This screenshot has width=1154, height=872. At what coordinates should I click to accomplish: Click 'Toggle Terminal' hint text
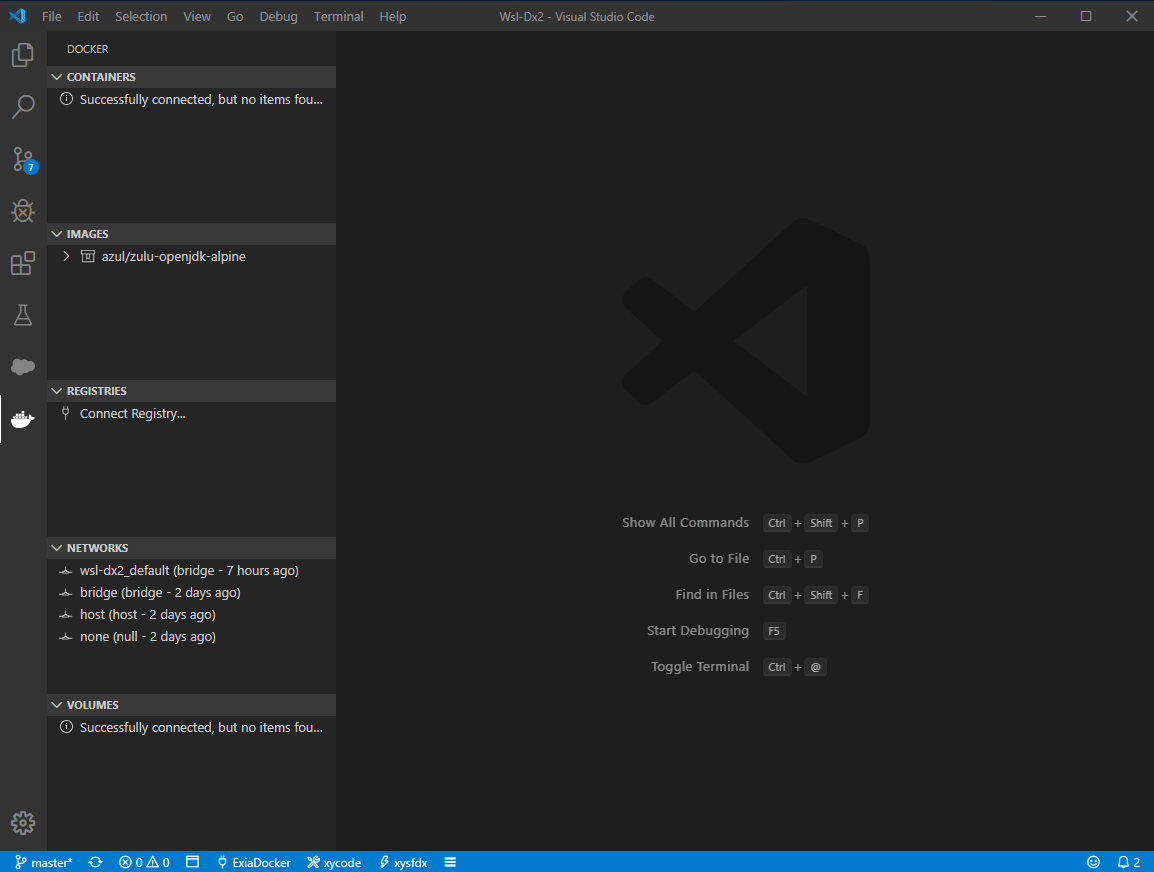point(700,667)
